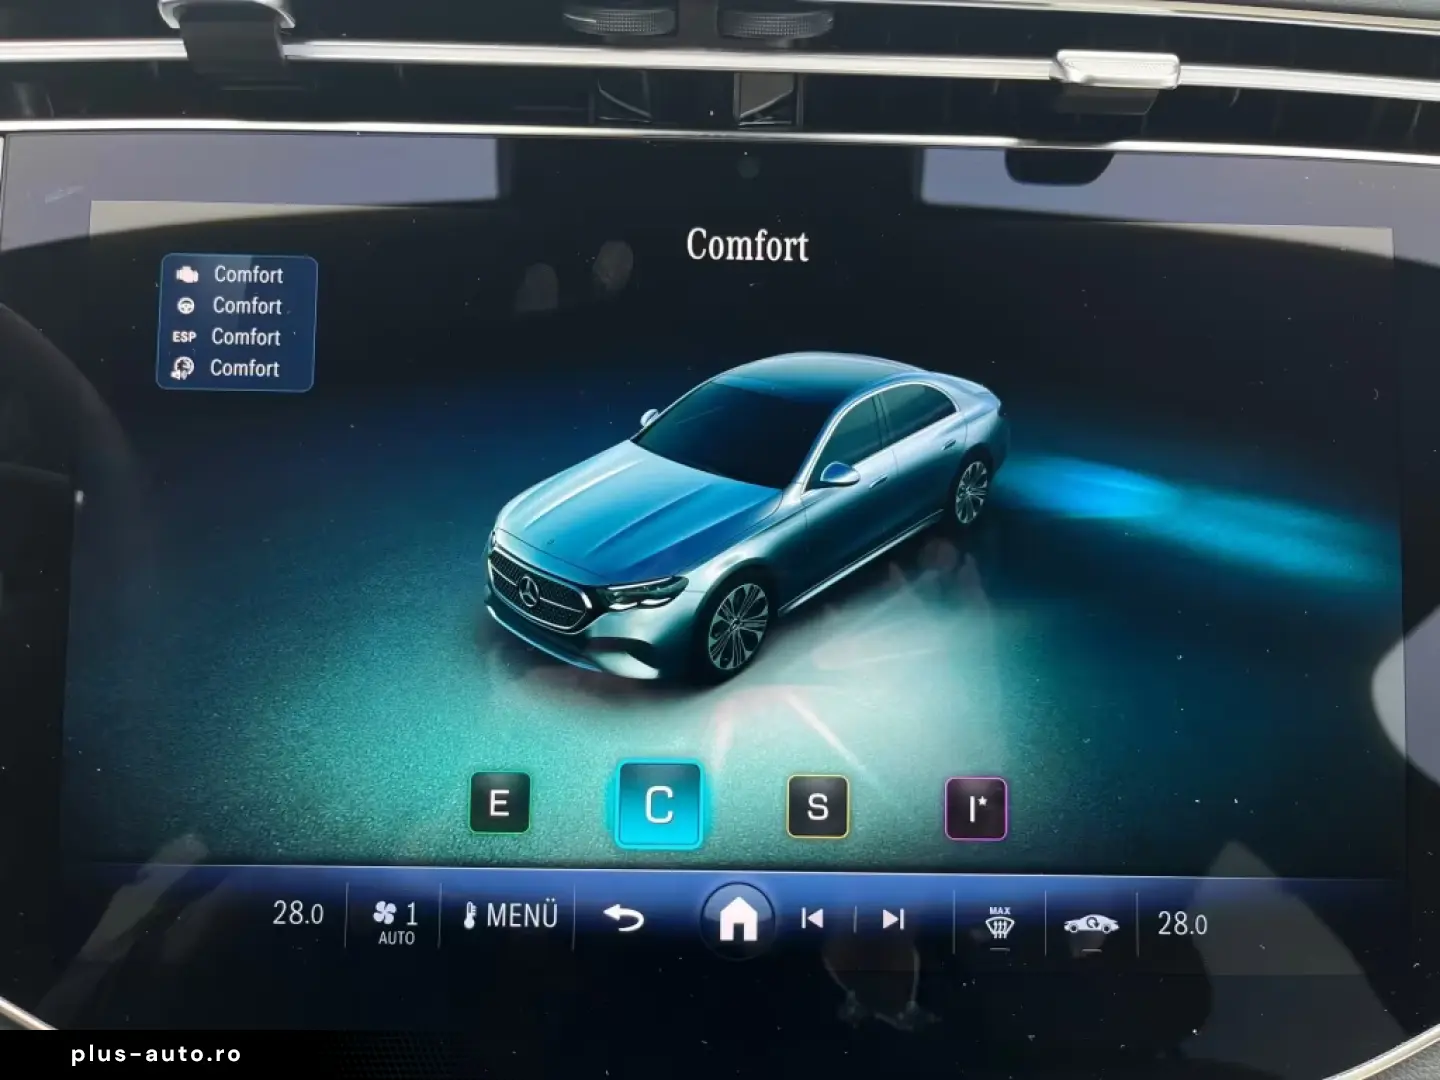The width and height of the screenshot is (1440, 1080).
Task: Select the Comfort (C) mode tab
Action: click(x=658, y=803)
